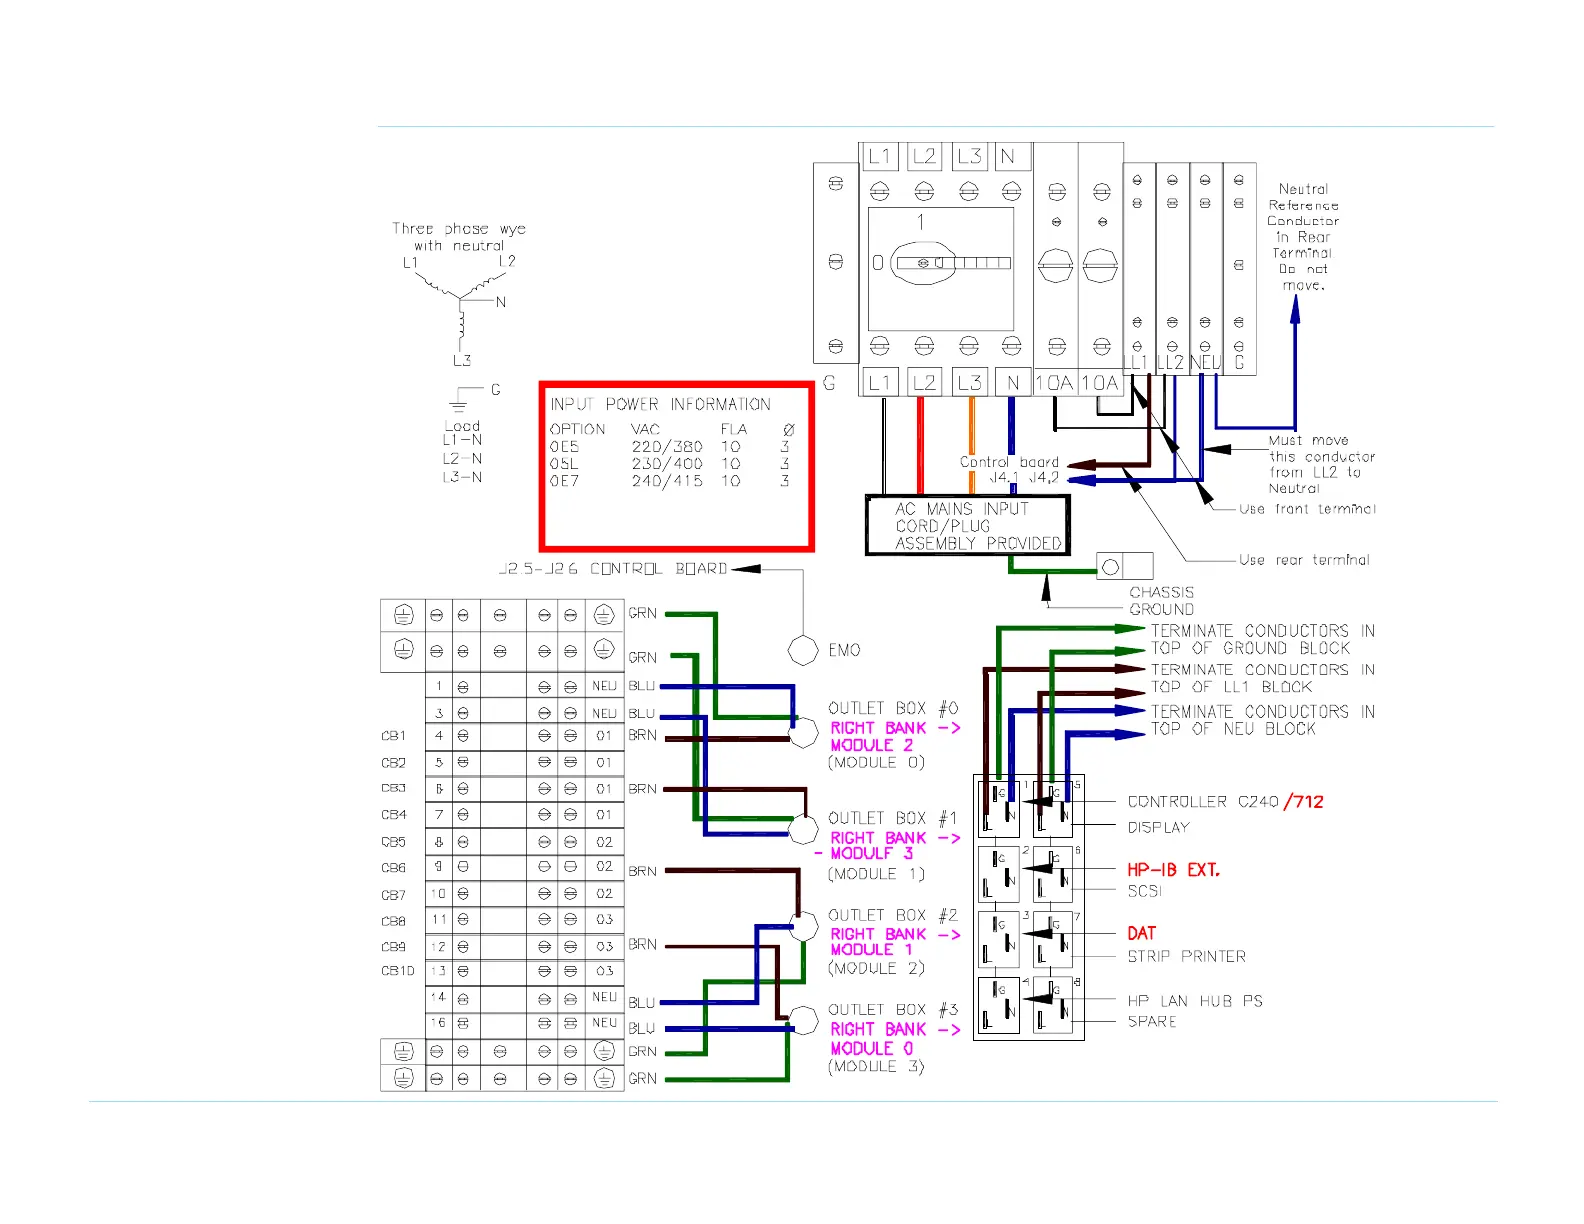Image resolution: width=1584 pixels, height=1224 pixels.
Task: Click the 230/400 VAC value
Action: 667,464
